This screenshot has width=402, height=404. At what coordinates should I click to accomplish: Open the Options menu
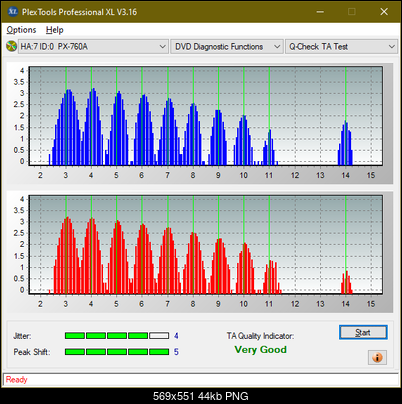point(21,30)
